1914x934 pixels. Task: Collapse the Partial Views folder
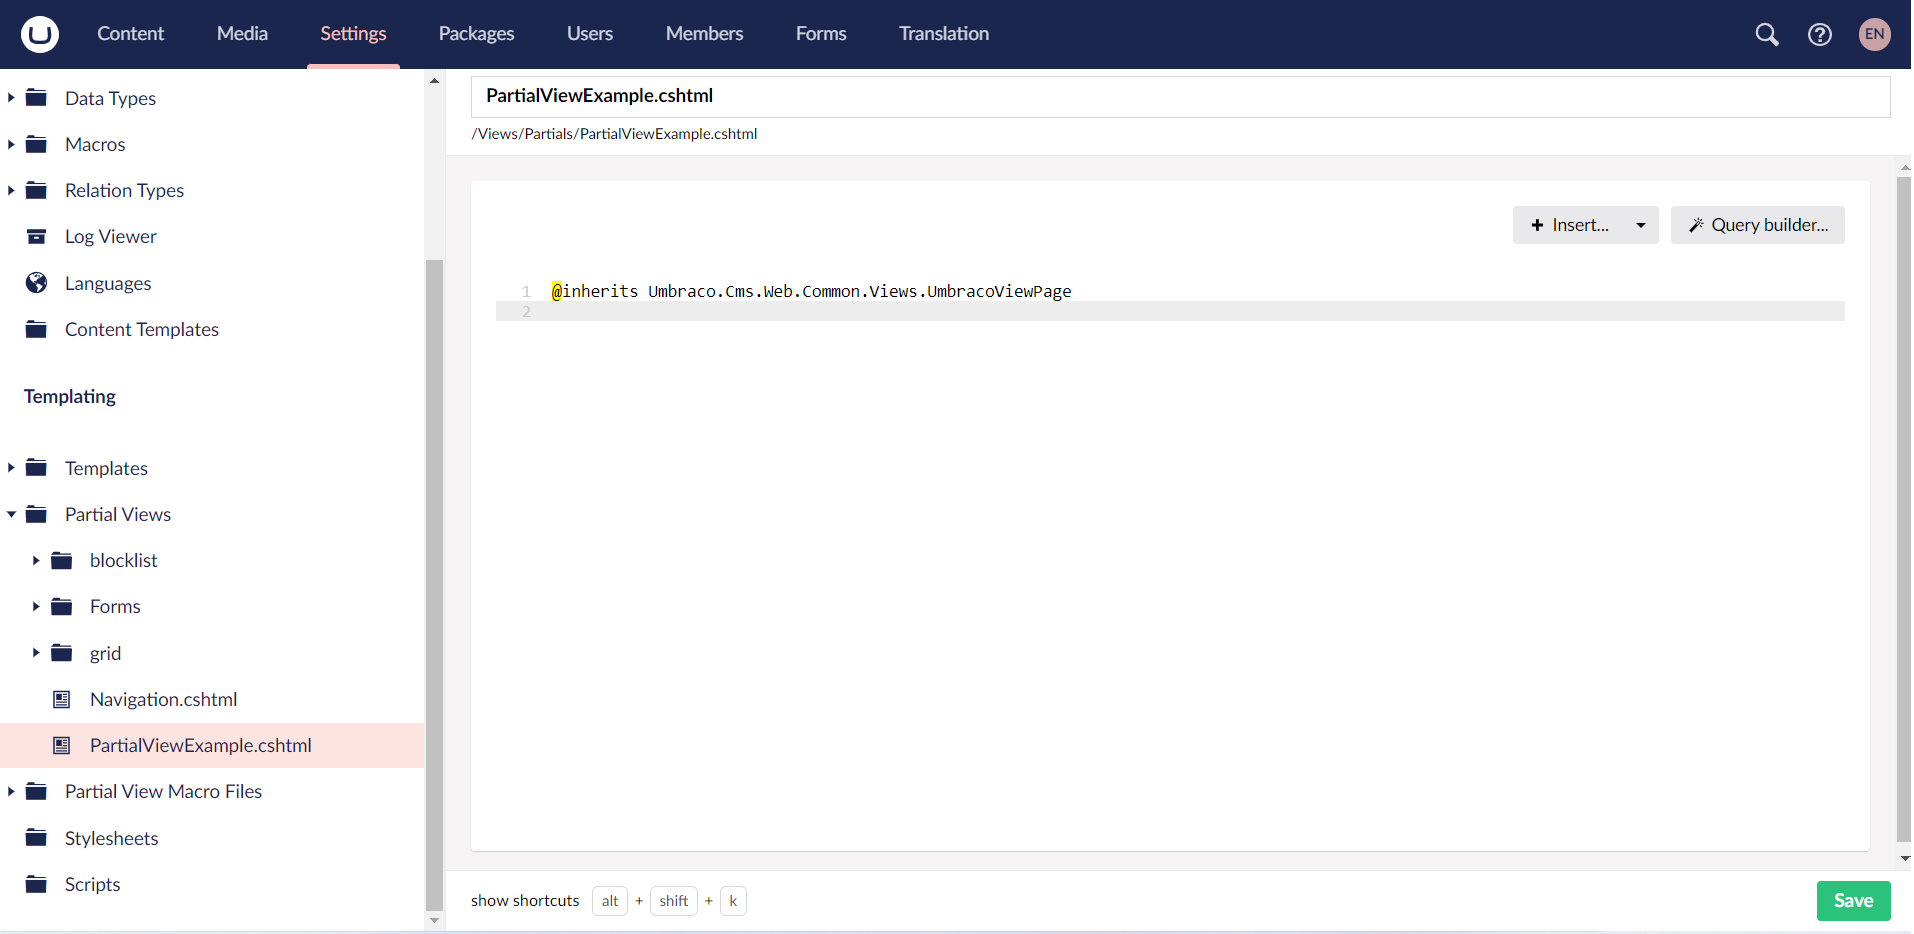[x=11, y=514]
